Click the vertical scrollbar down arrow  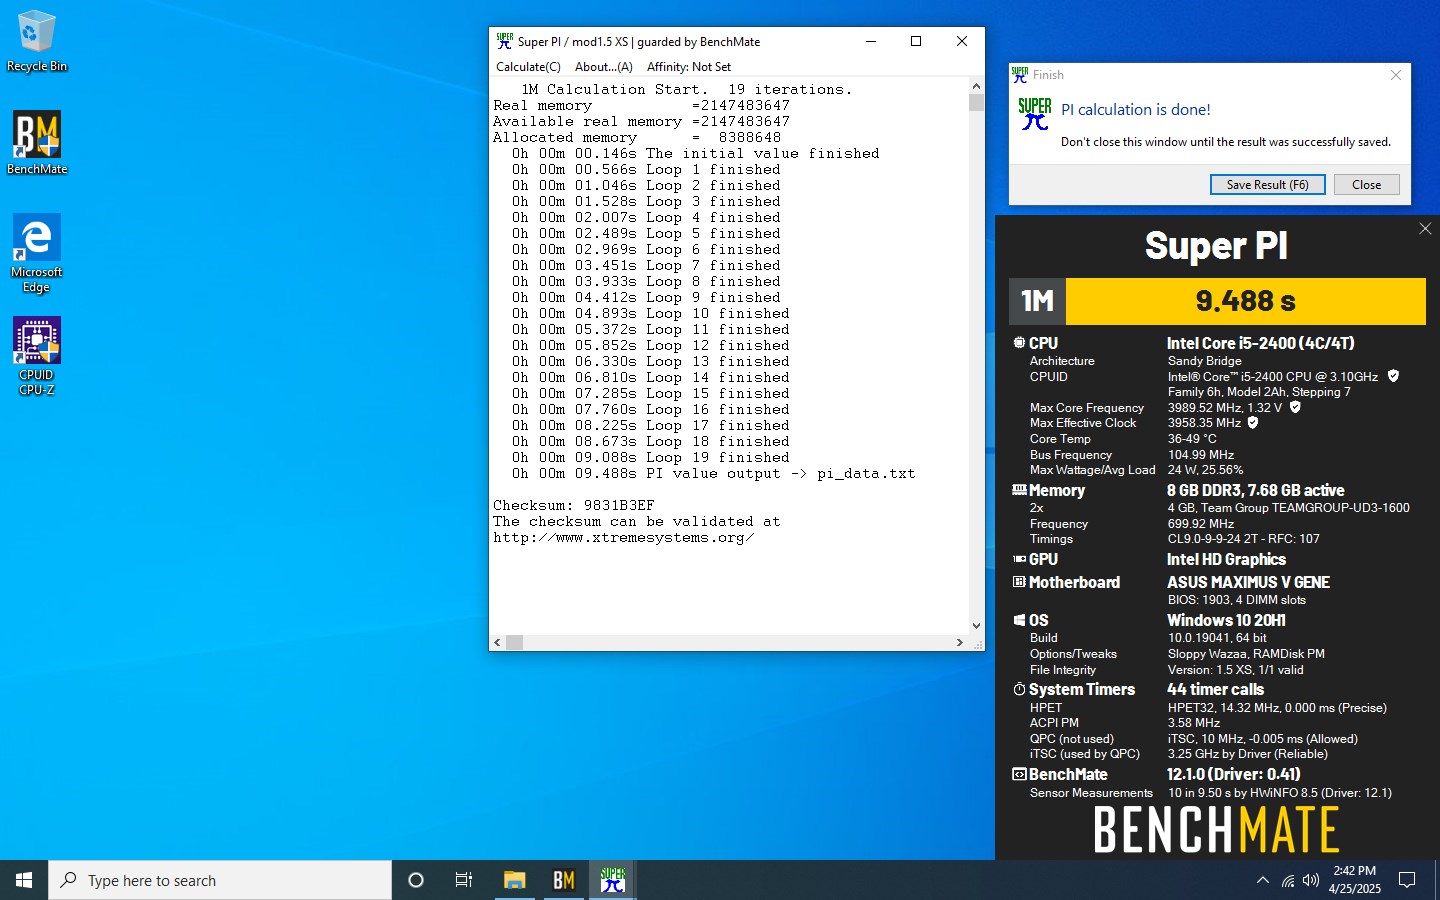[976, 625]
